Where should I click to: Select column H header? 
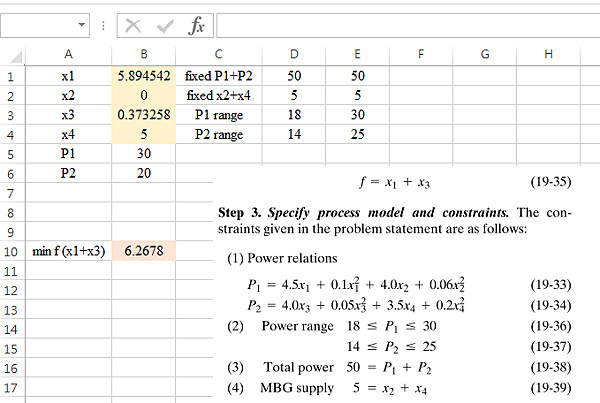pyautogui.click(x=548, y=54)
